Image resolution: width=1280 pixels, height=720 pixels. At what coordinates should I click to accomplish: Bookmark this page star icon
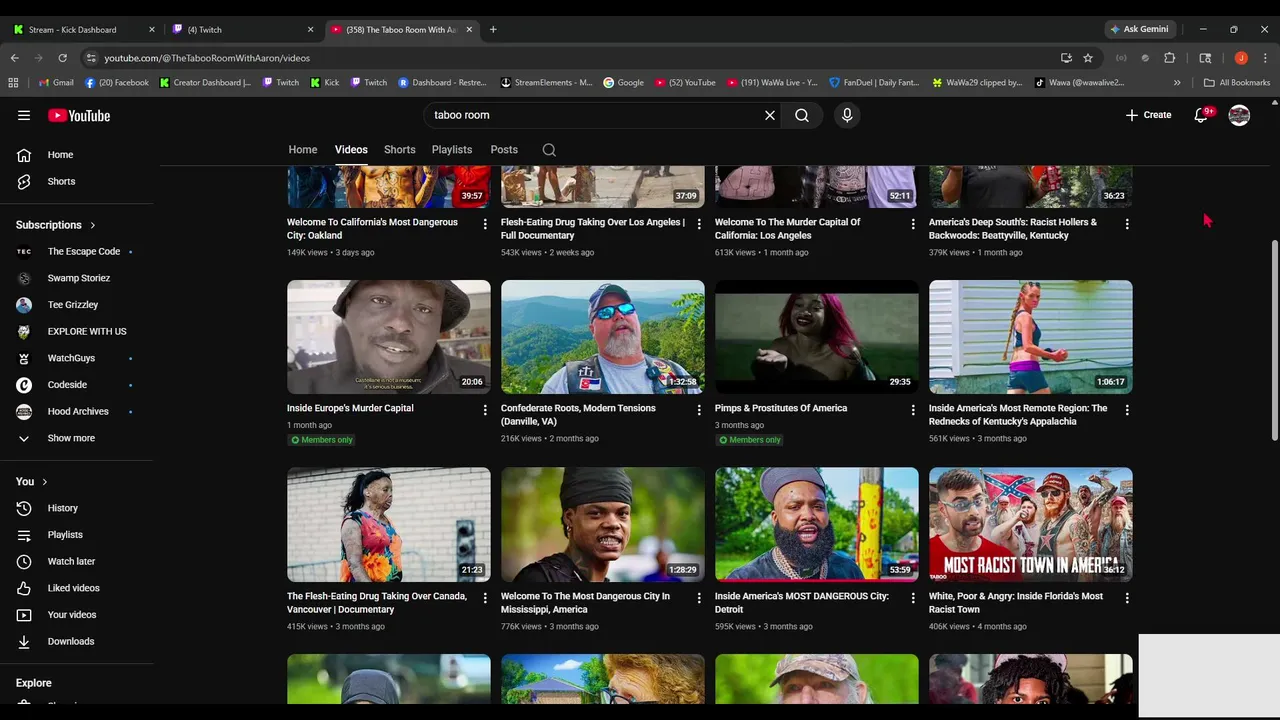1088,58
